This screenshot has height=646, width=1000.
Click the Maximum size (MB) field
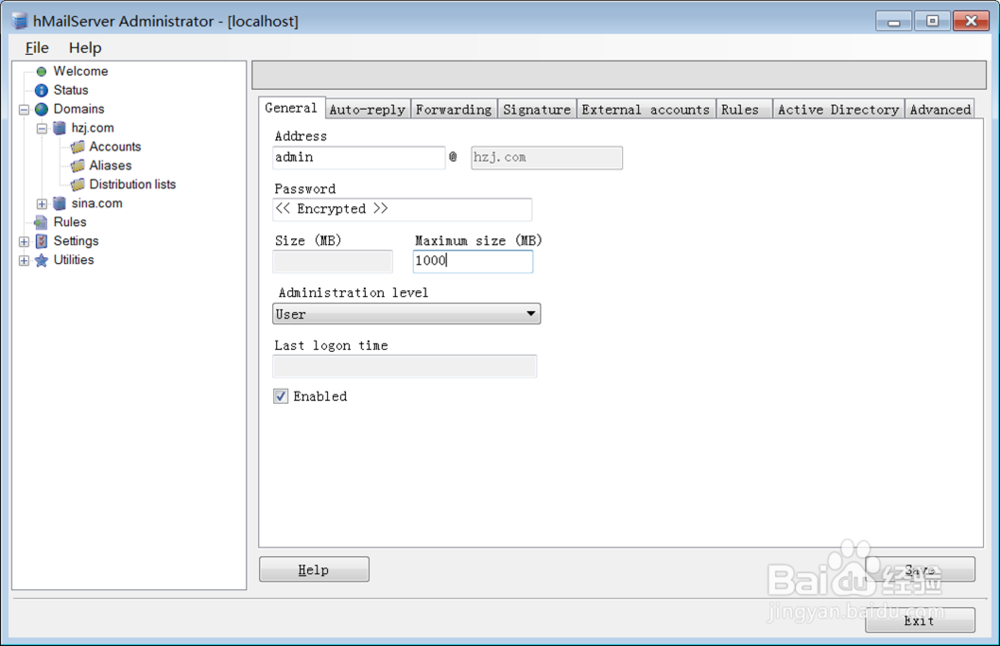tap(473, 261)
